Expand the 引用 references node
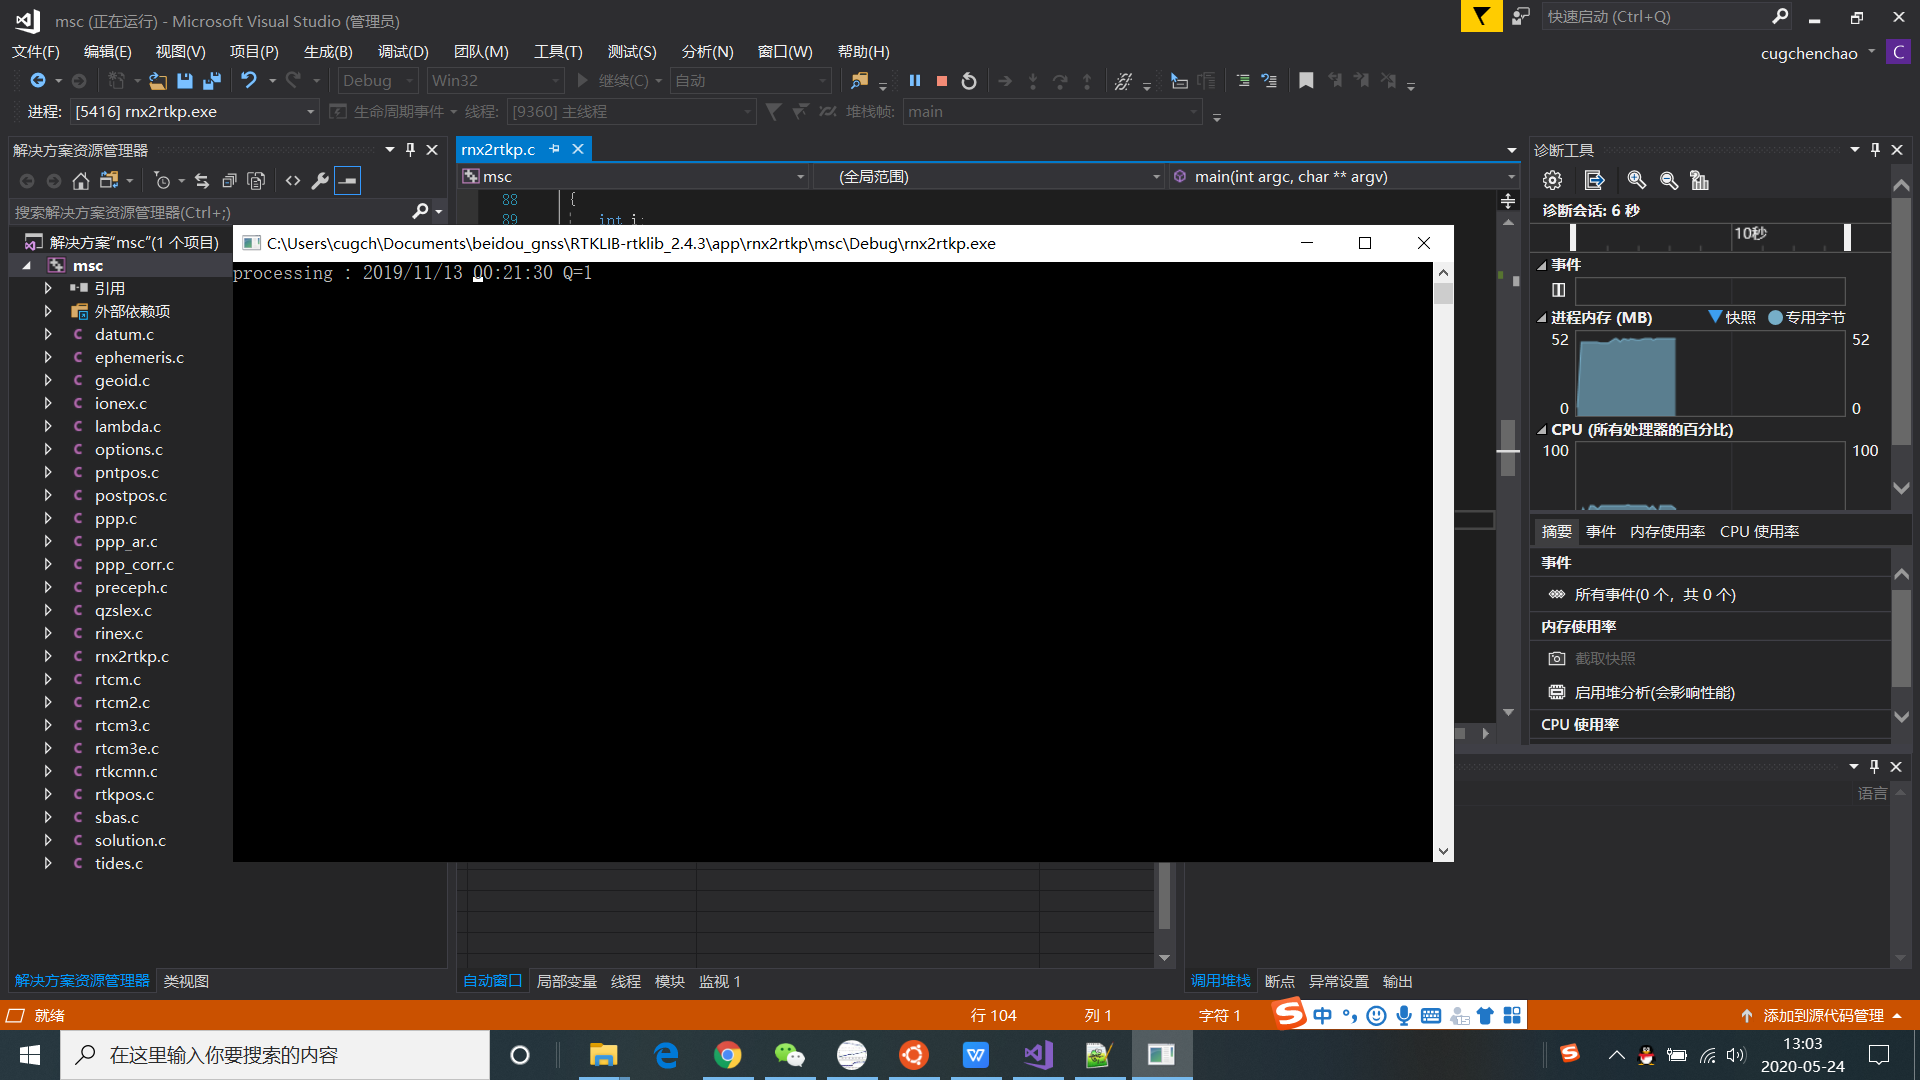The height and width of the screenshot is (1080, 1920). (47, 288)
